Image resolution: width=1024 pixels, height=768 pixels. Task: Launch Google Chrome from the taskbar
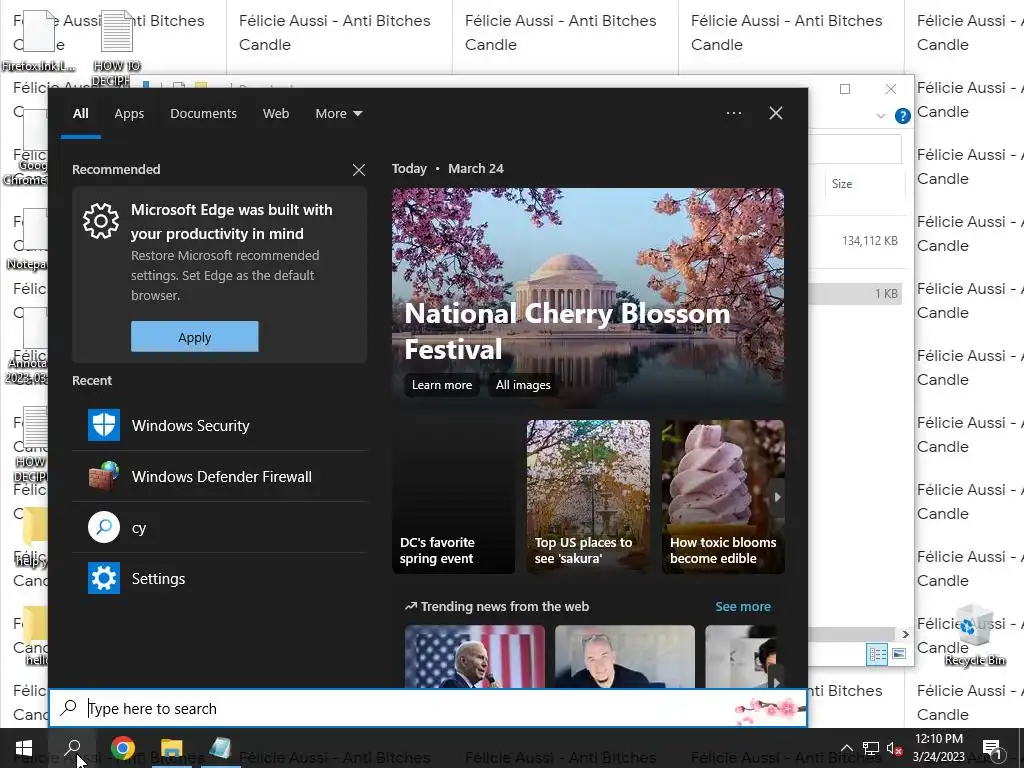click(123, 748)
